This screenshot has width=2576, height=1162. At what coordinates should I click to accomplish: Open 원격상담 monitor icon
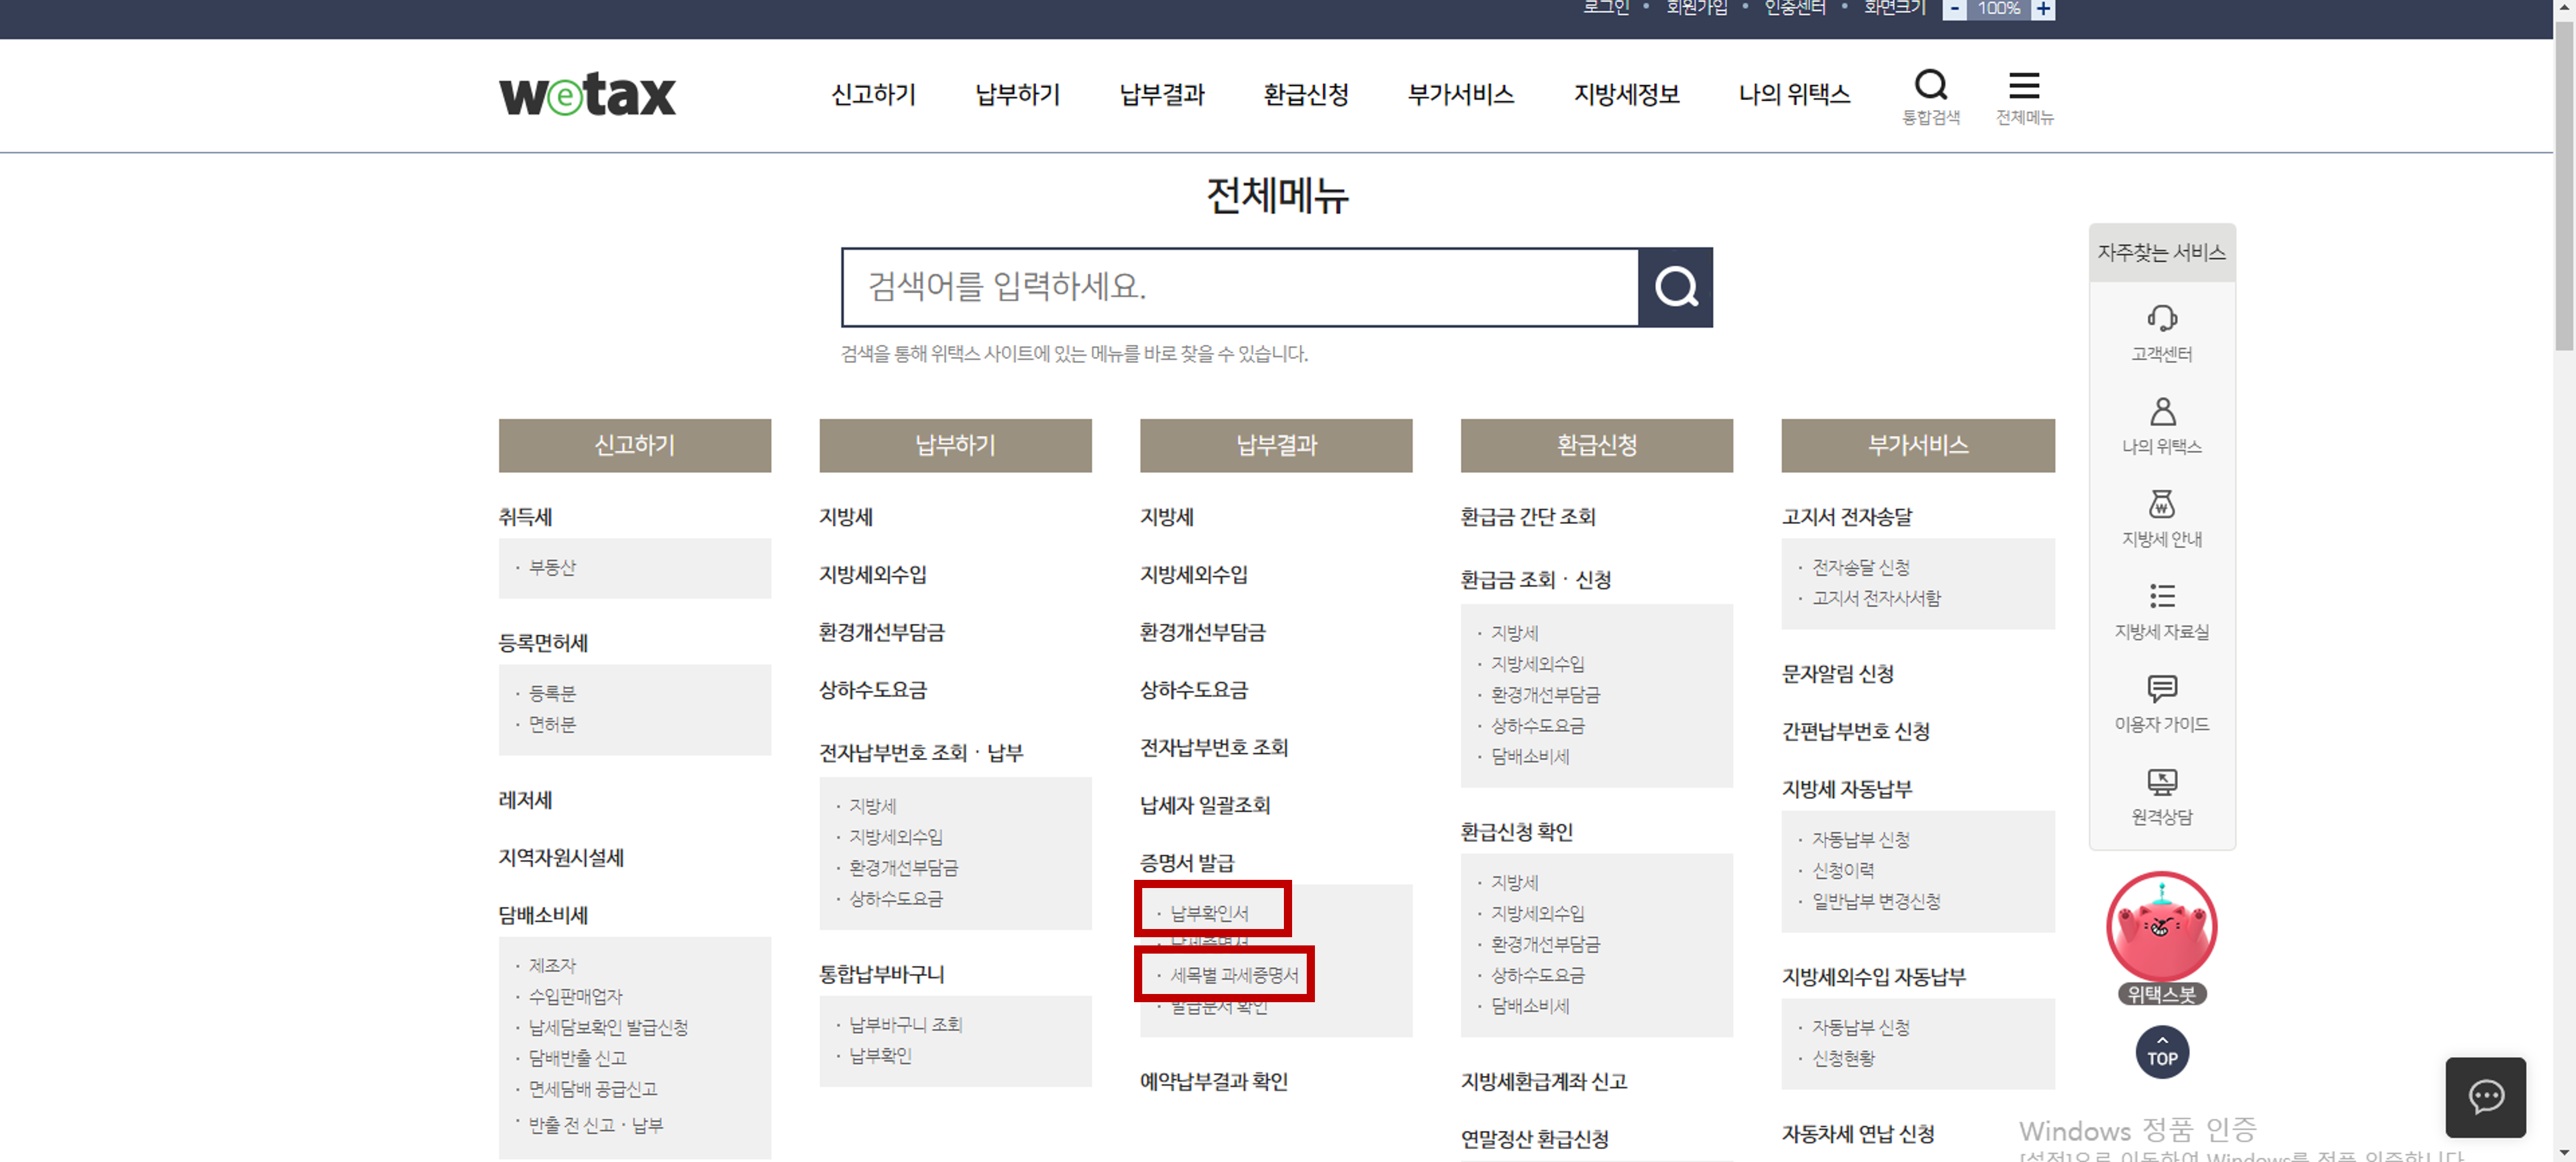point(2161,781)
